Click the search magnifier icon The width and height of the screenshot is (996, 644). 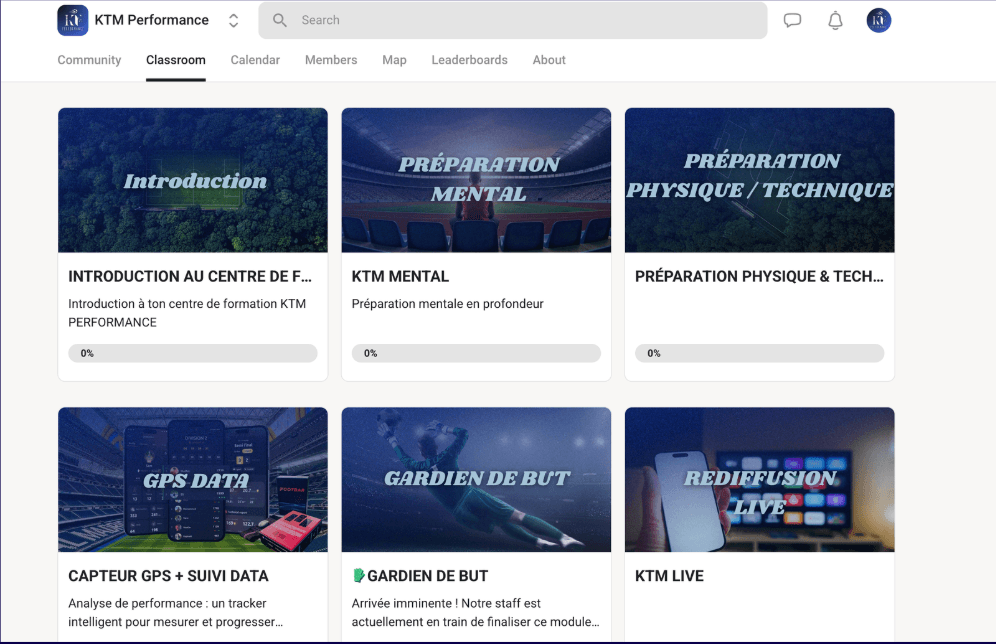point(279,20)
